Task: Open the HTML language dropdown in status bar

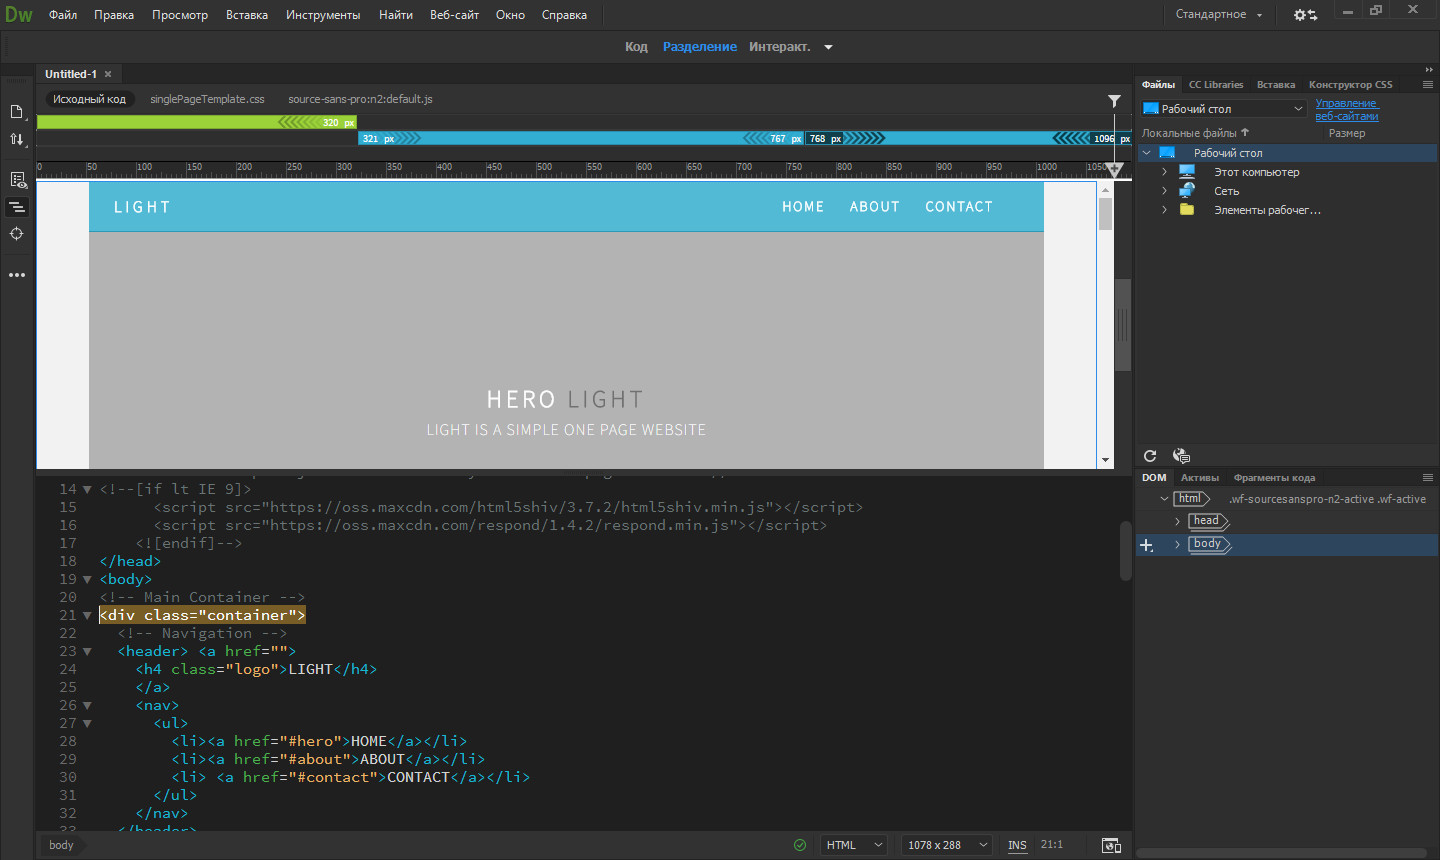Action: pos(854,846)
